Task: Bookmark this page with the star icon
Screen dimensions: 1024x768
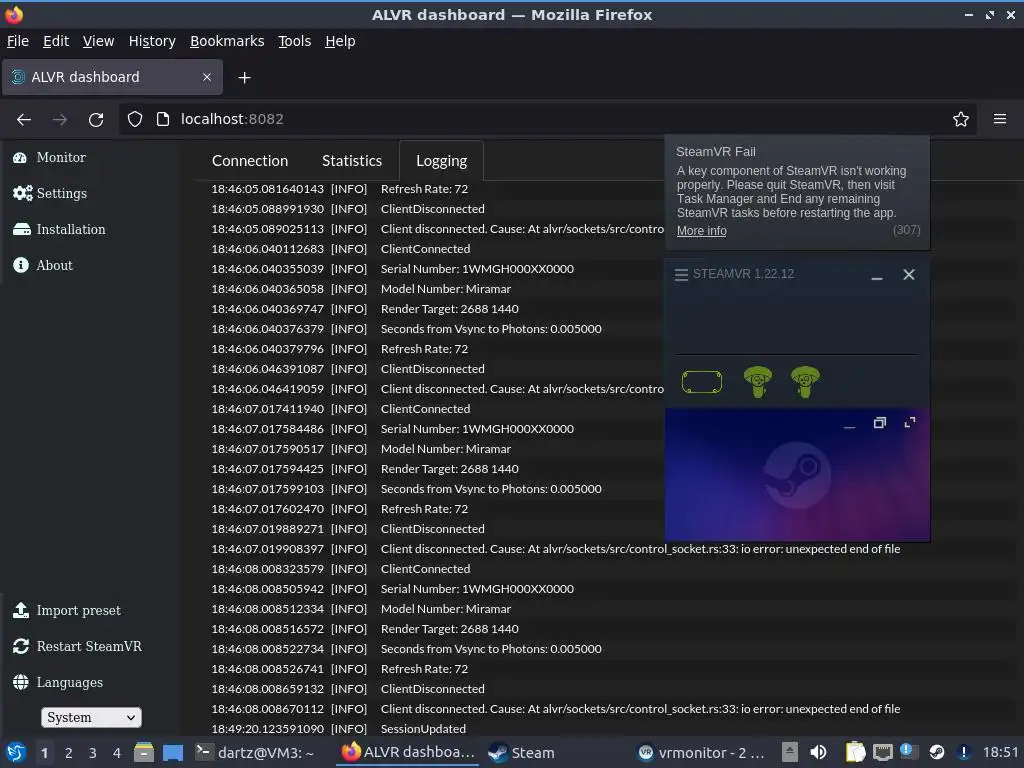Action: (x=961, y=119)
